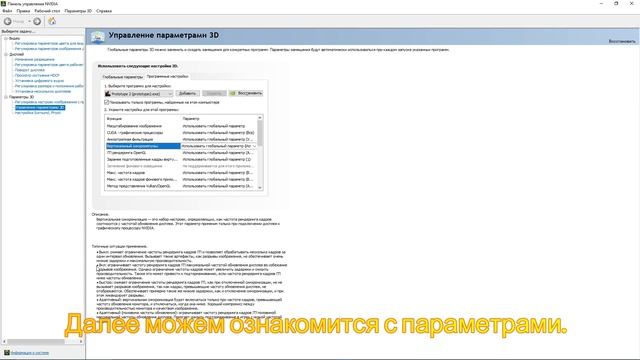The image size is (640, 360).
Task: Collapse the Параметры 3D tree node
Action: [6, 97]
